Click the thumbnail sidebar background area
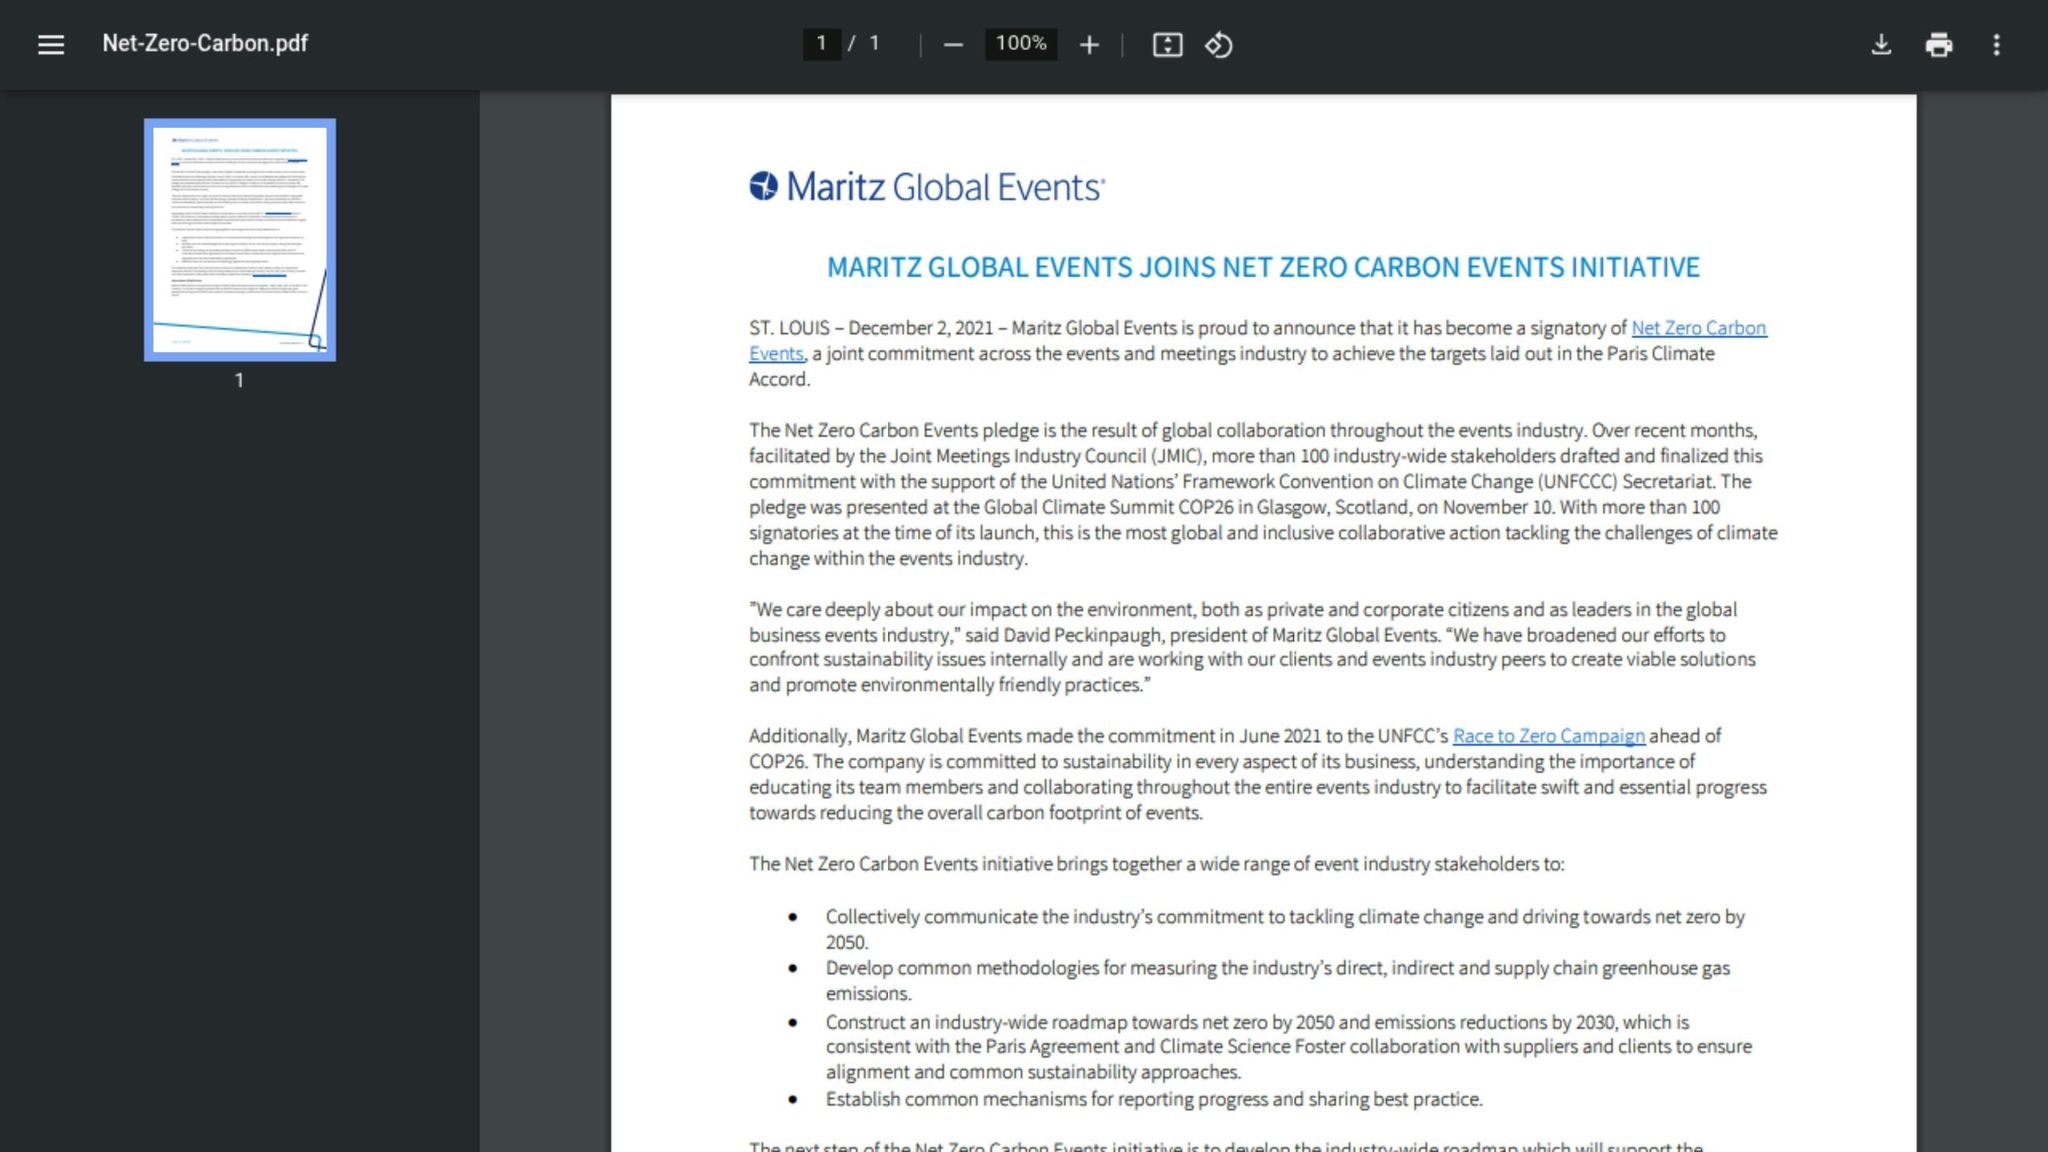 click(x=240, y=700)
